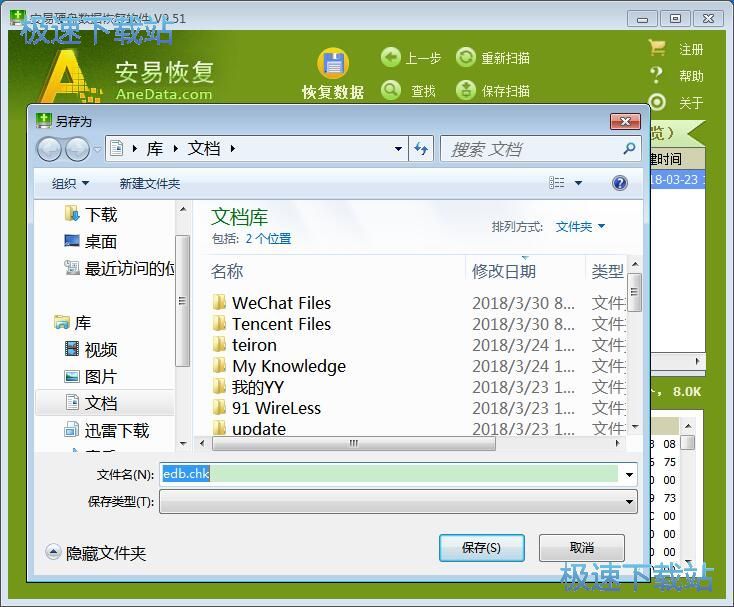Click the document icon in the address bar

click(117, 148)
